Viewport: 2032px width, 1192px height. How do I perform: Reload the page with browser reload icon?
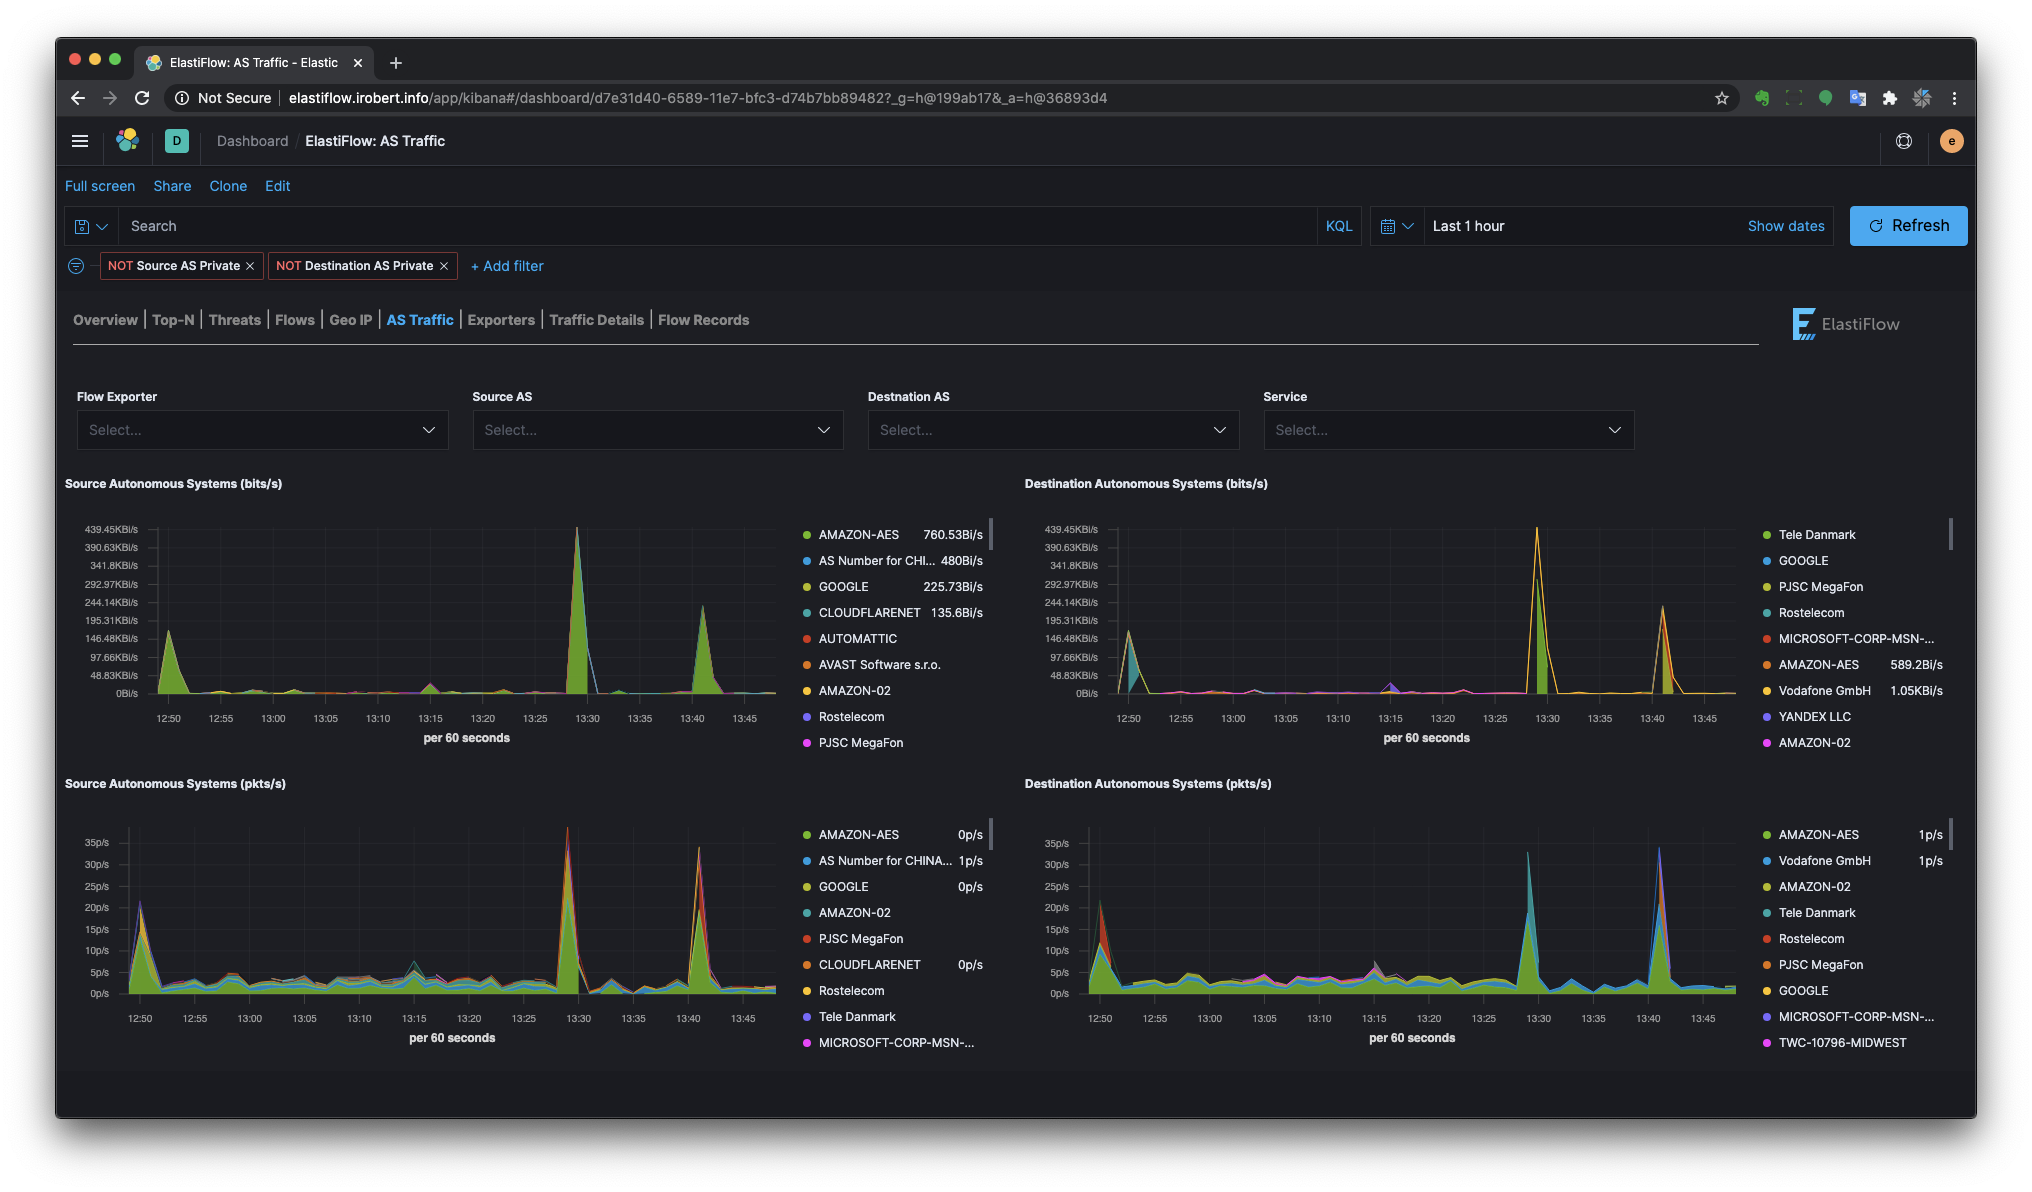click(142, 98)
